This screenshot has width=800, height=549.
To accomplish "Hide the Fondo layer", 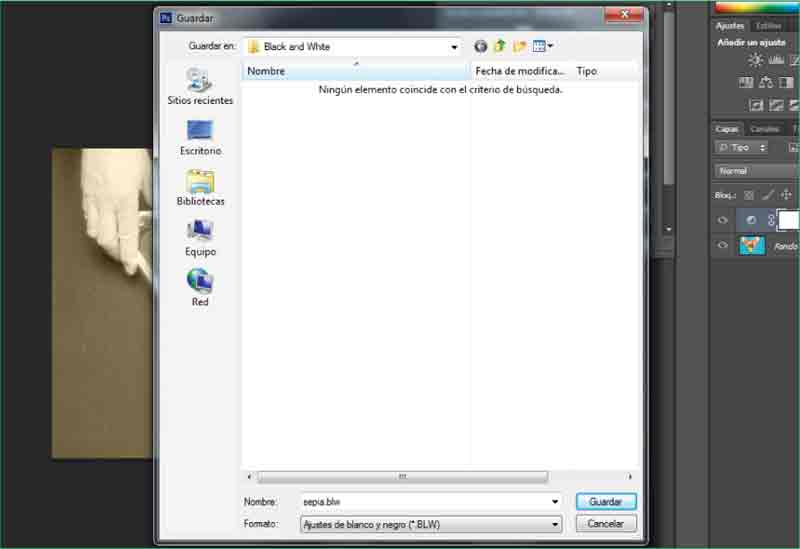I will point(723,246).
